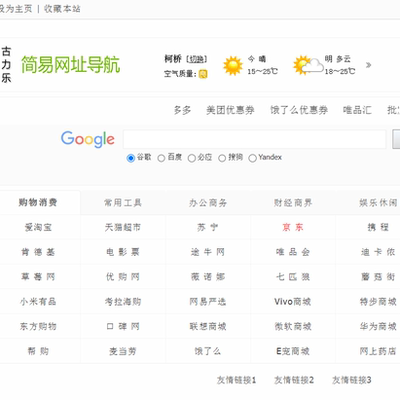This screenshot has height=400, width=400.
Task: Open the red 京东 link
Action: pos(293,227)
